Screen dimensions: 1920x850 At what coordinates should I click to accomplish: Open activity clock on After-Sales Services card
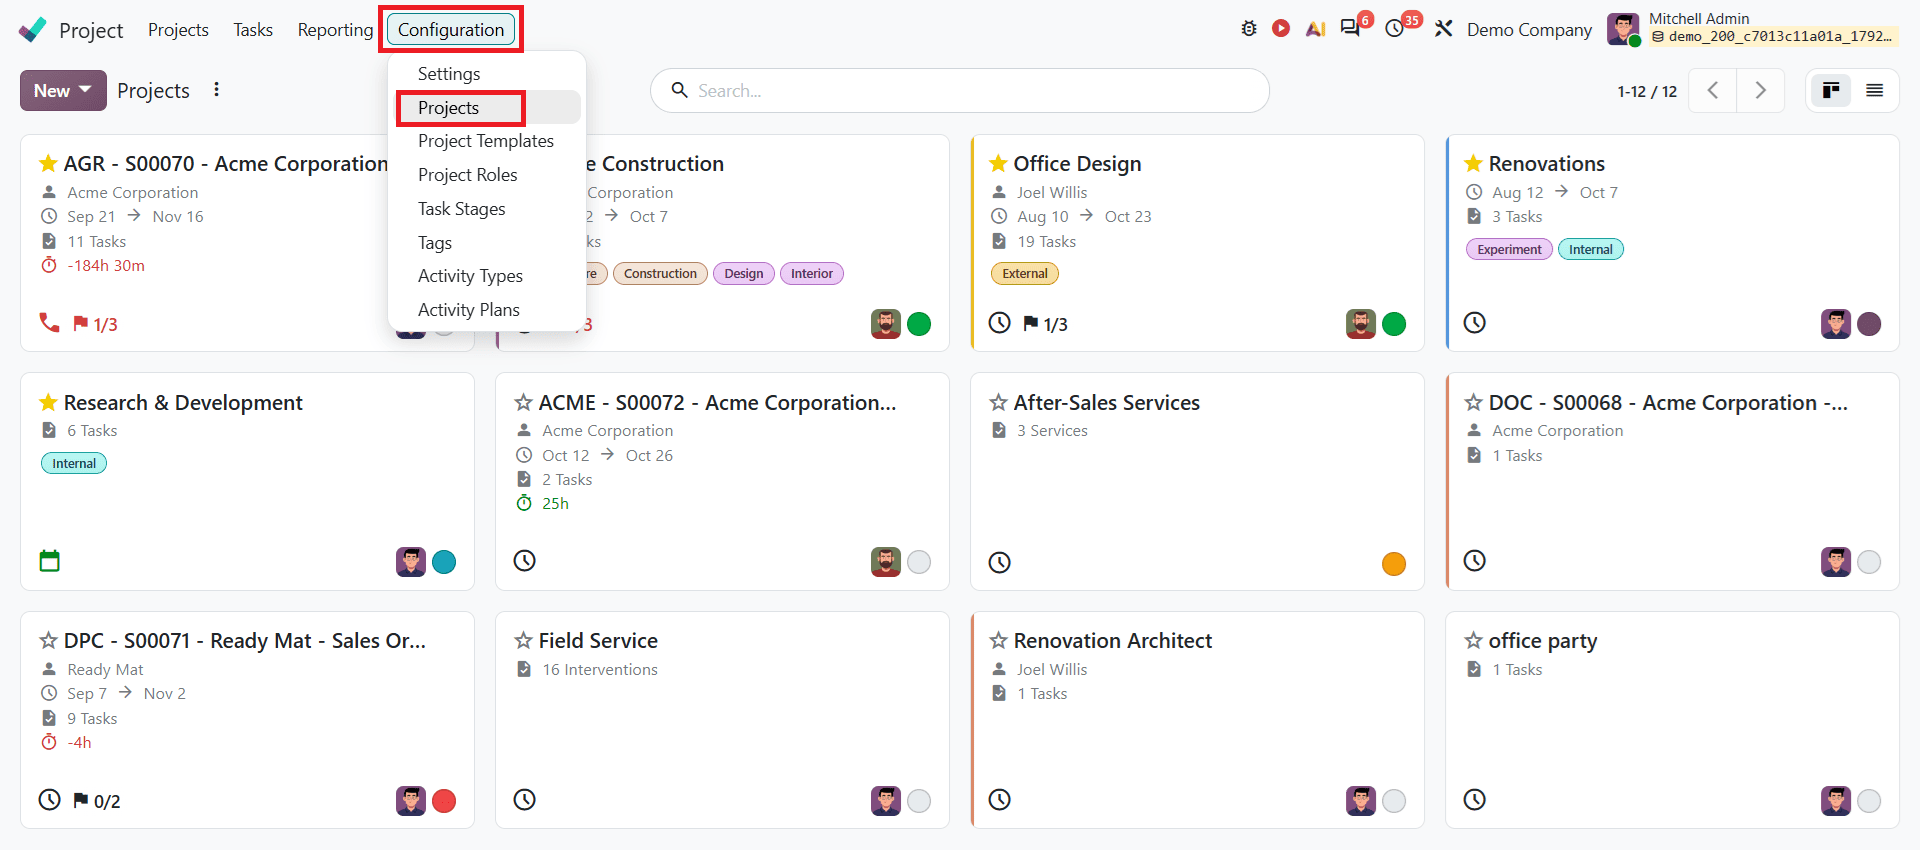1000,562
